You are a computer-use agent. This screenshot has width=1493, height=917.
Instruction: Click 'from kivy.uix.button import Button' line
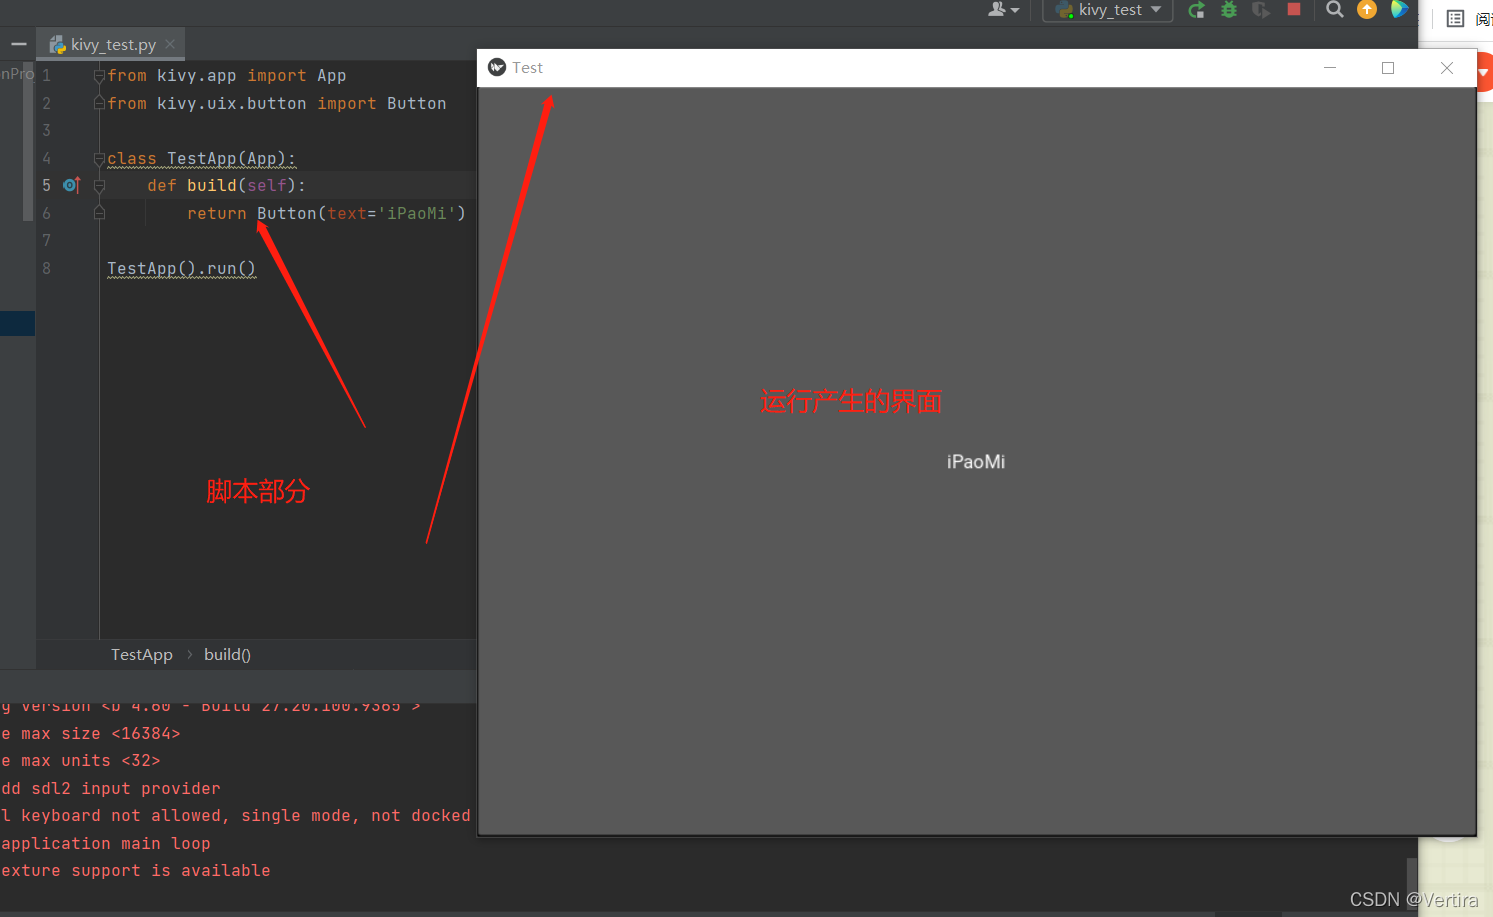(277, 103)
